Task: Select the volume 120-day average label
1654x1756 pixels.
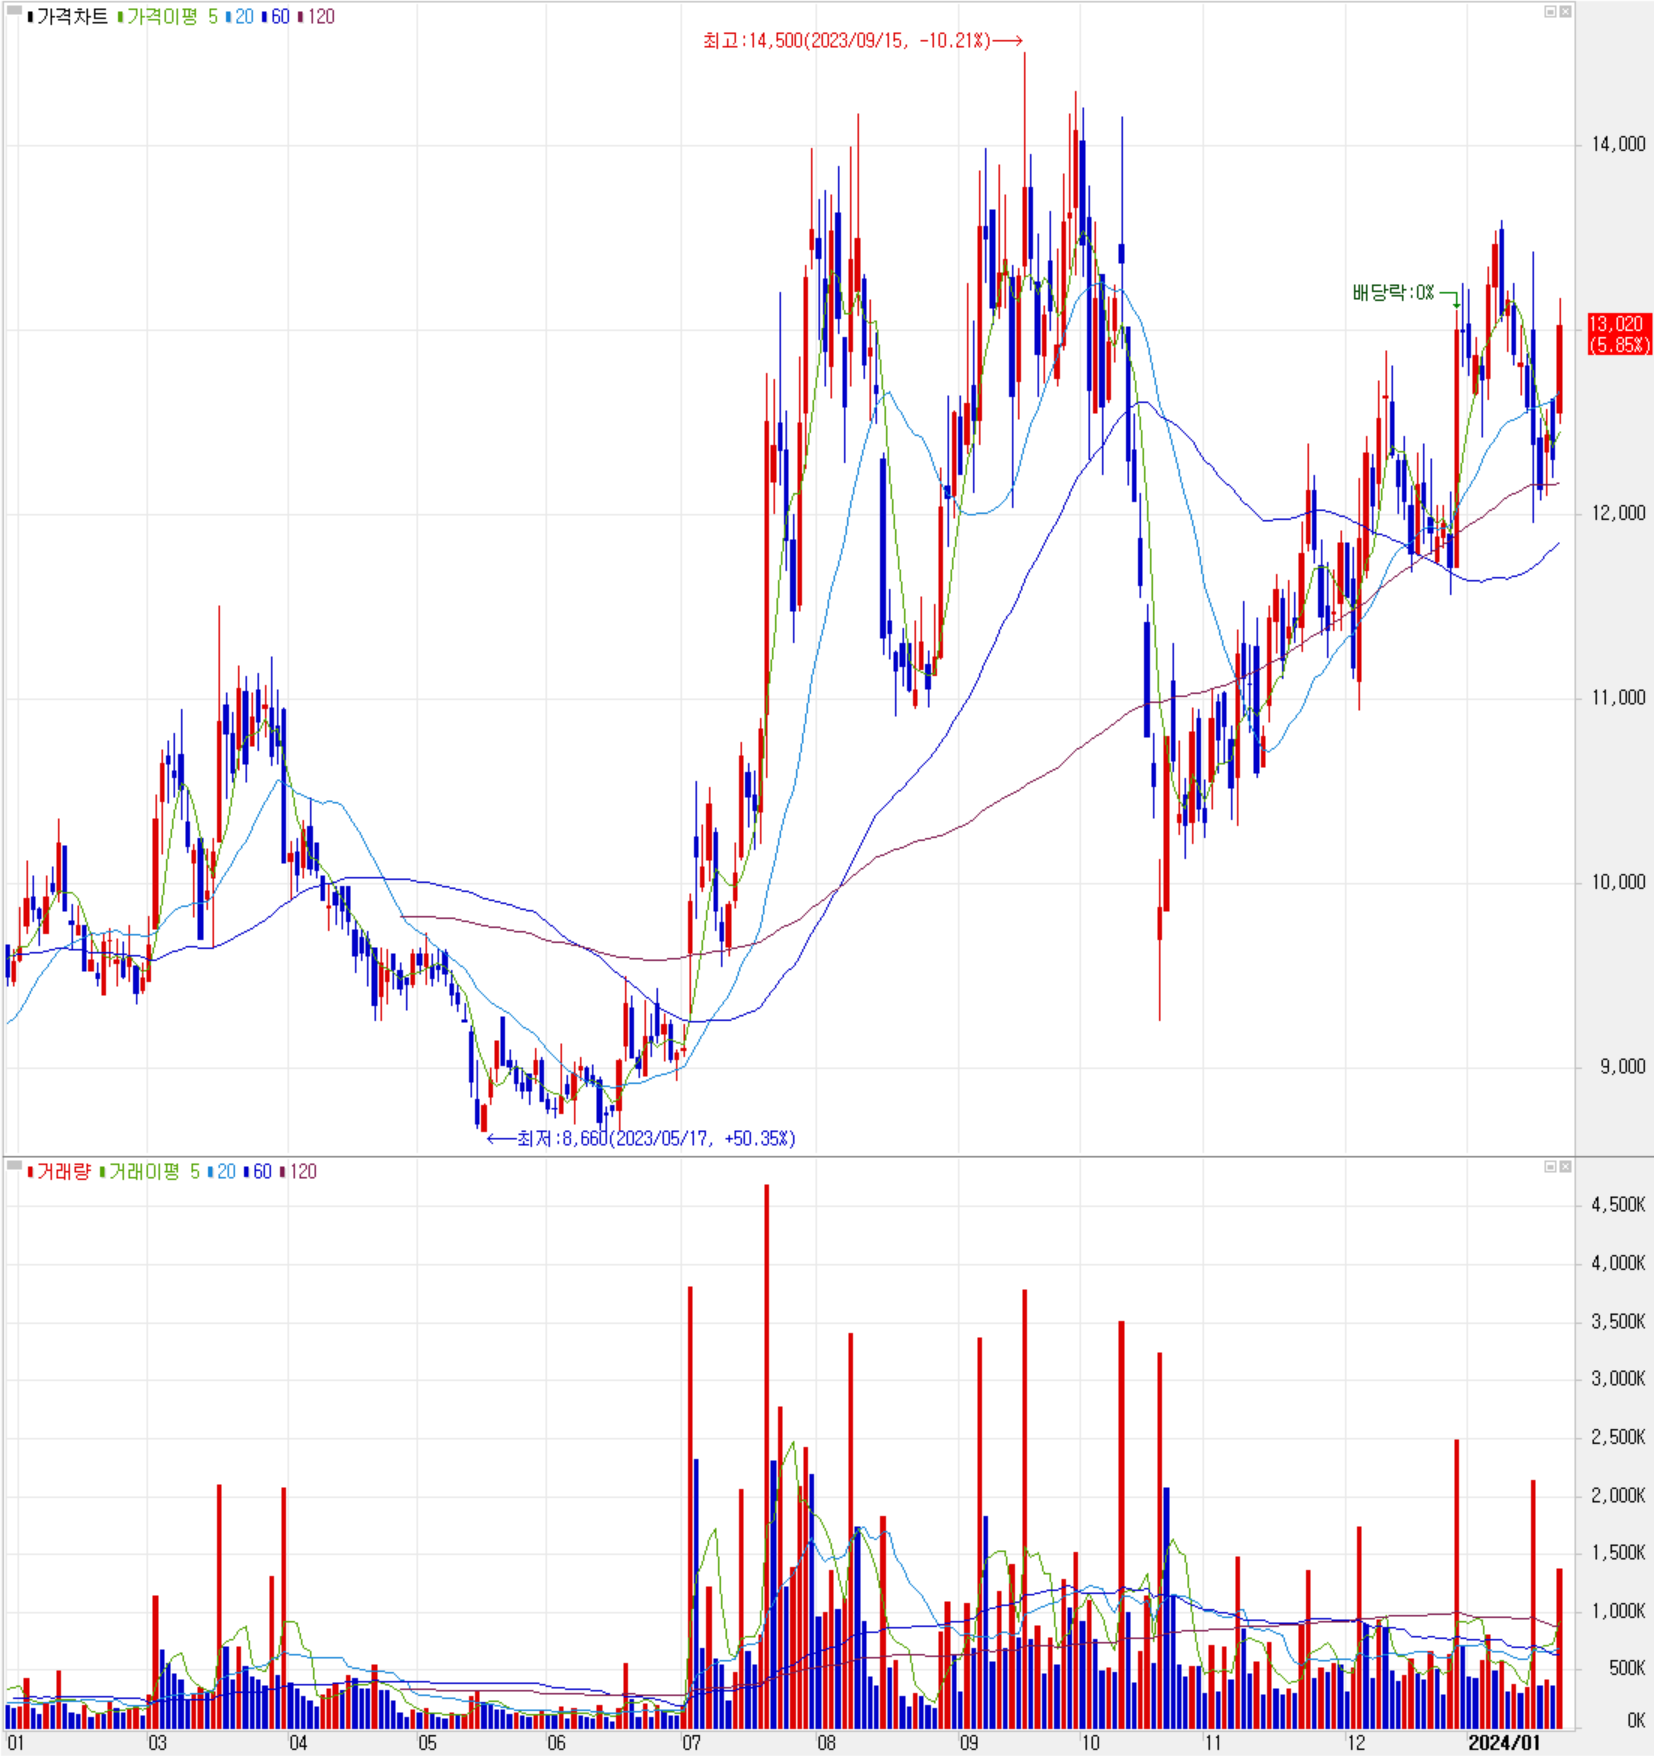Action: point(303,1171)
